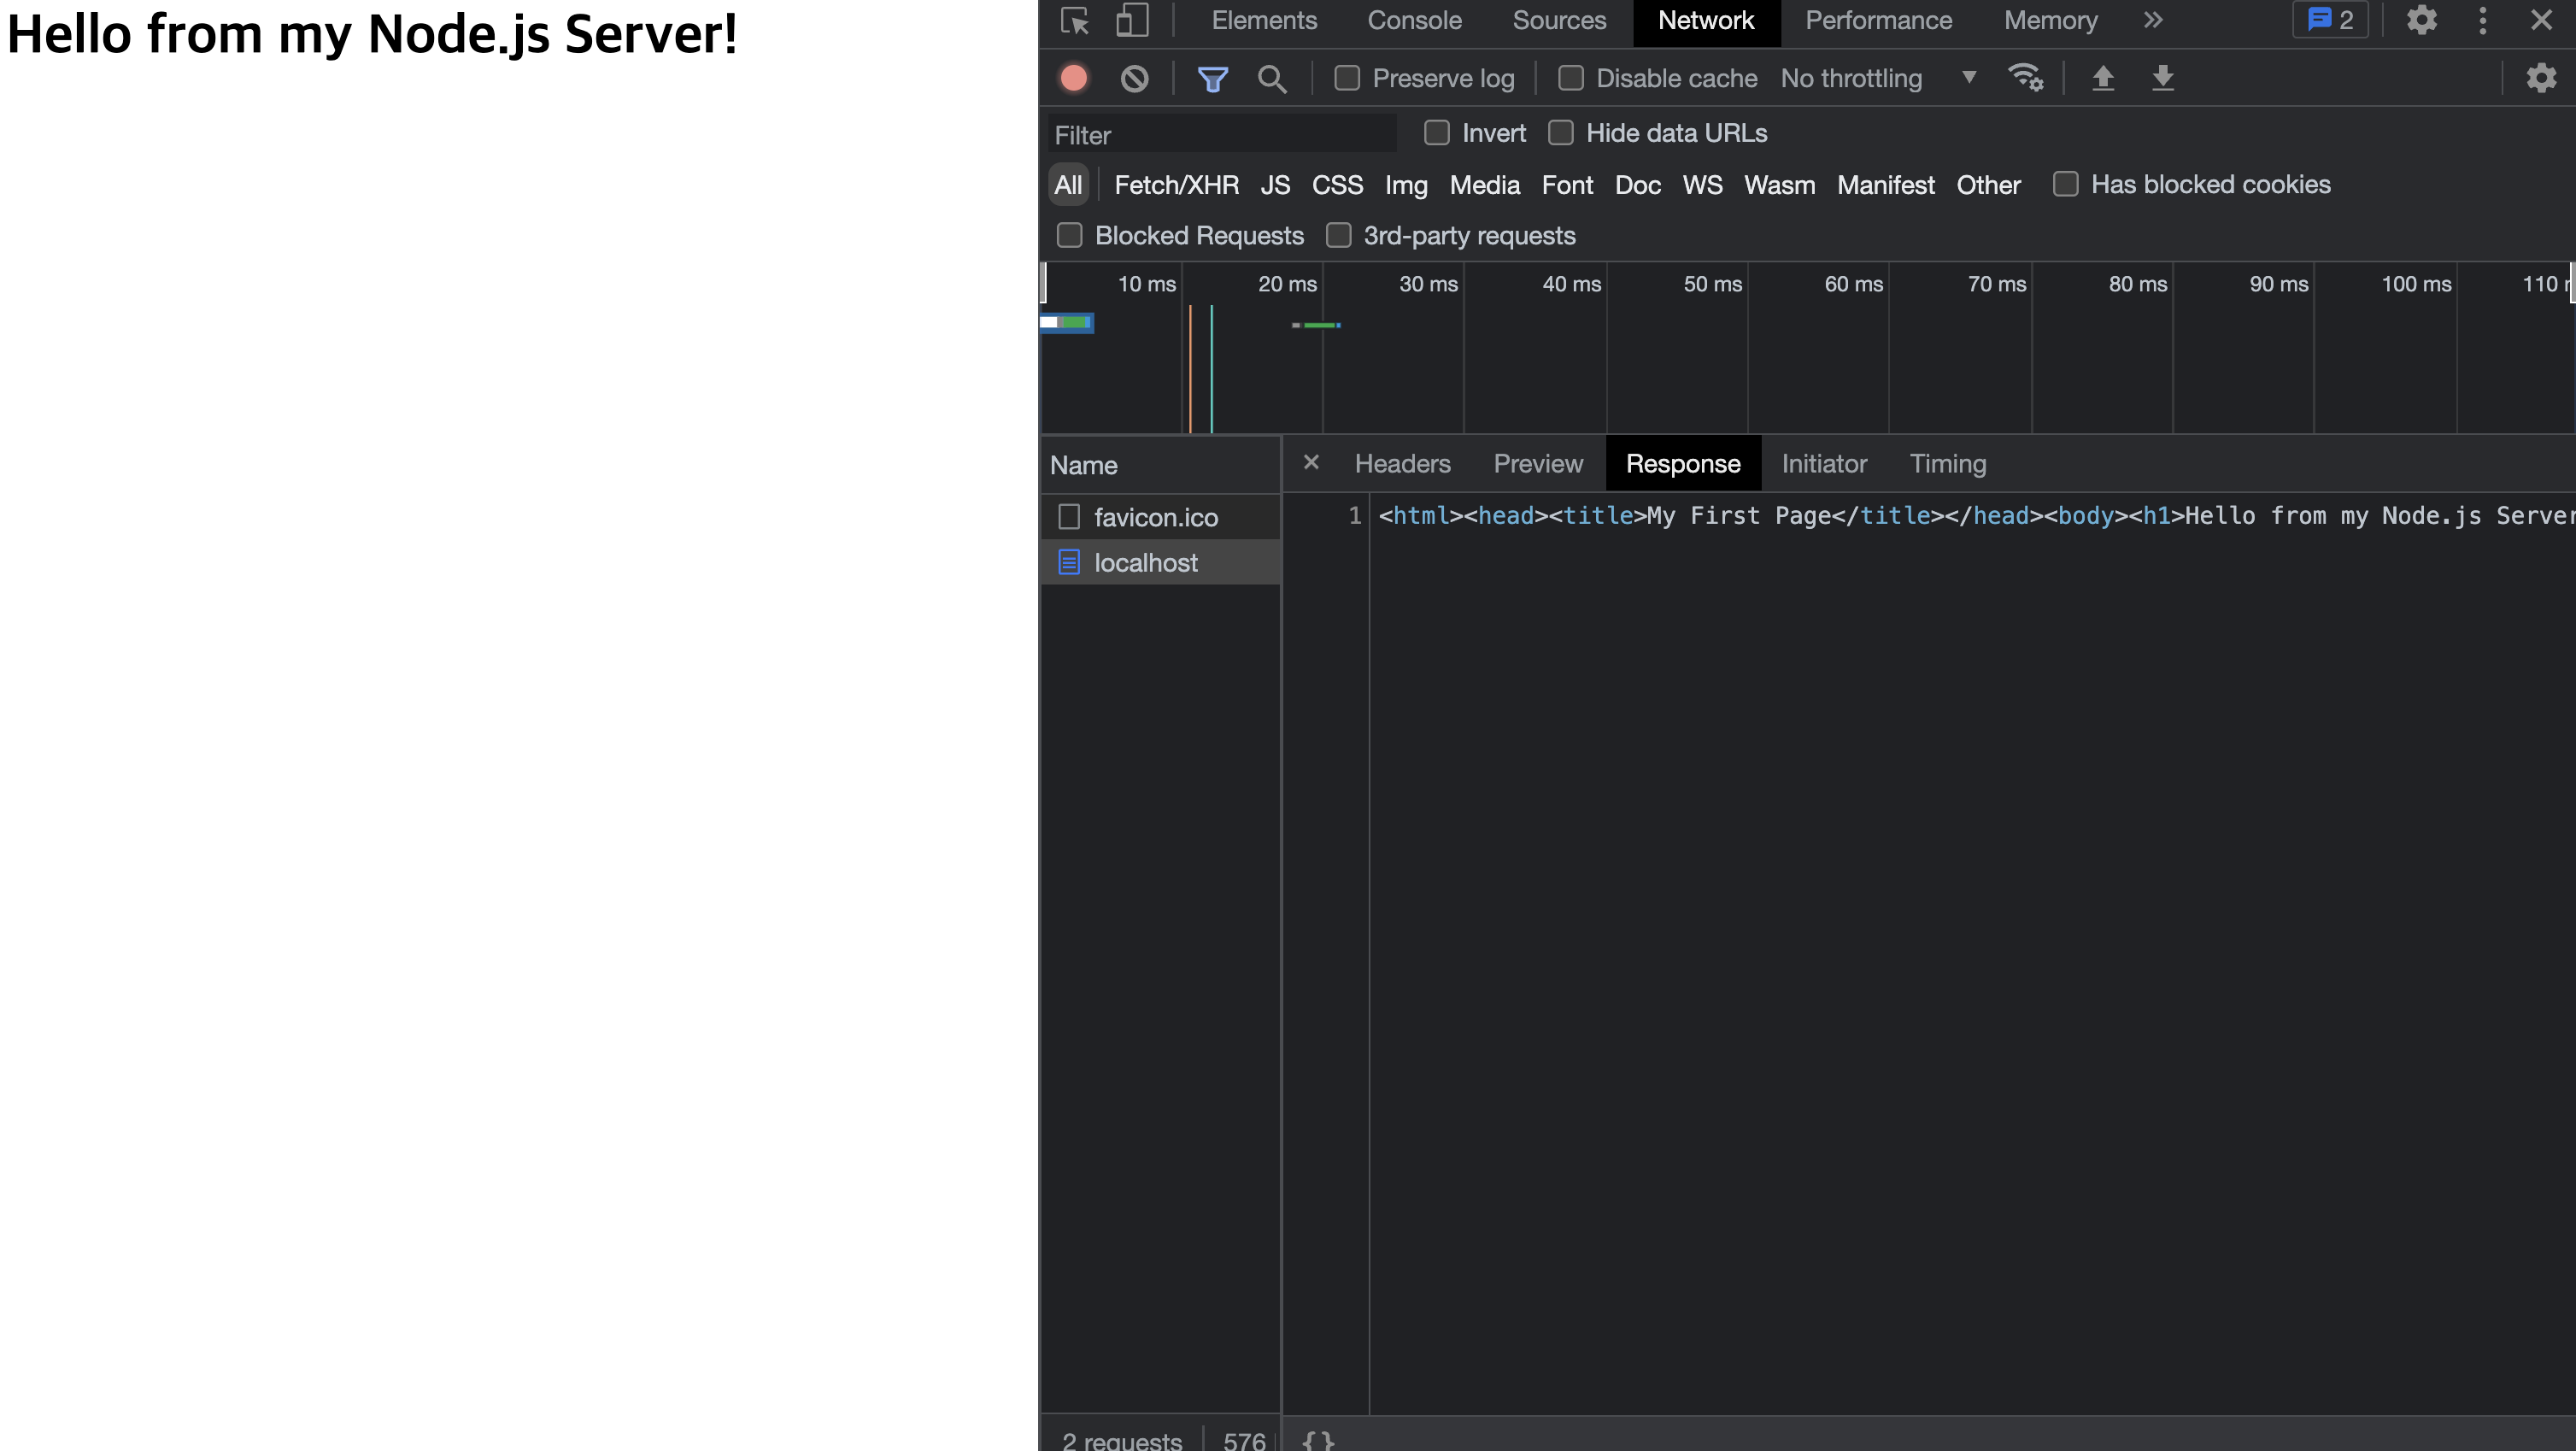Click the Import HAR upload icon
Viewport: 2576px width, 1451px height.
[2103, 78]
